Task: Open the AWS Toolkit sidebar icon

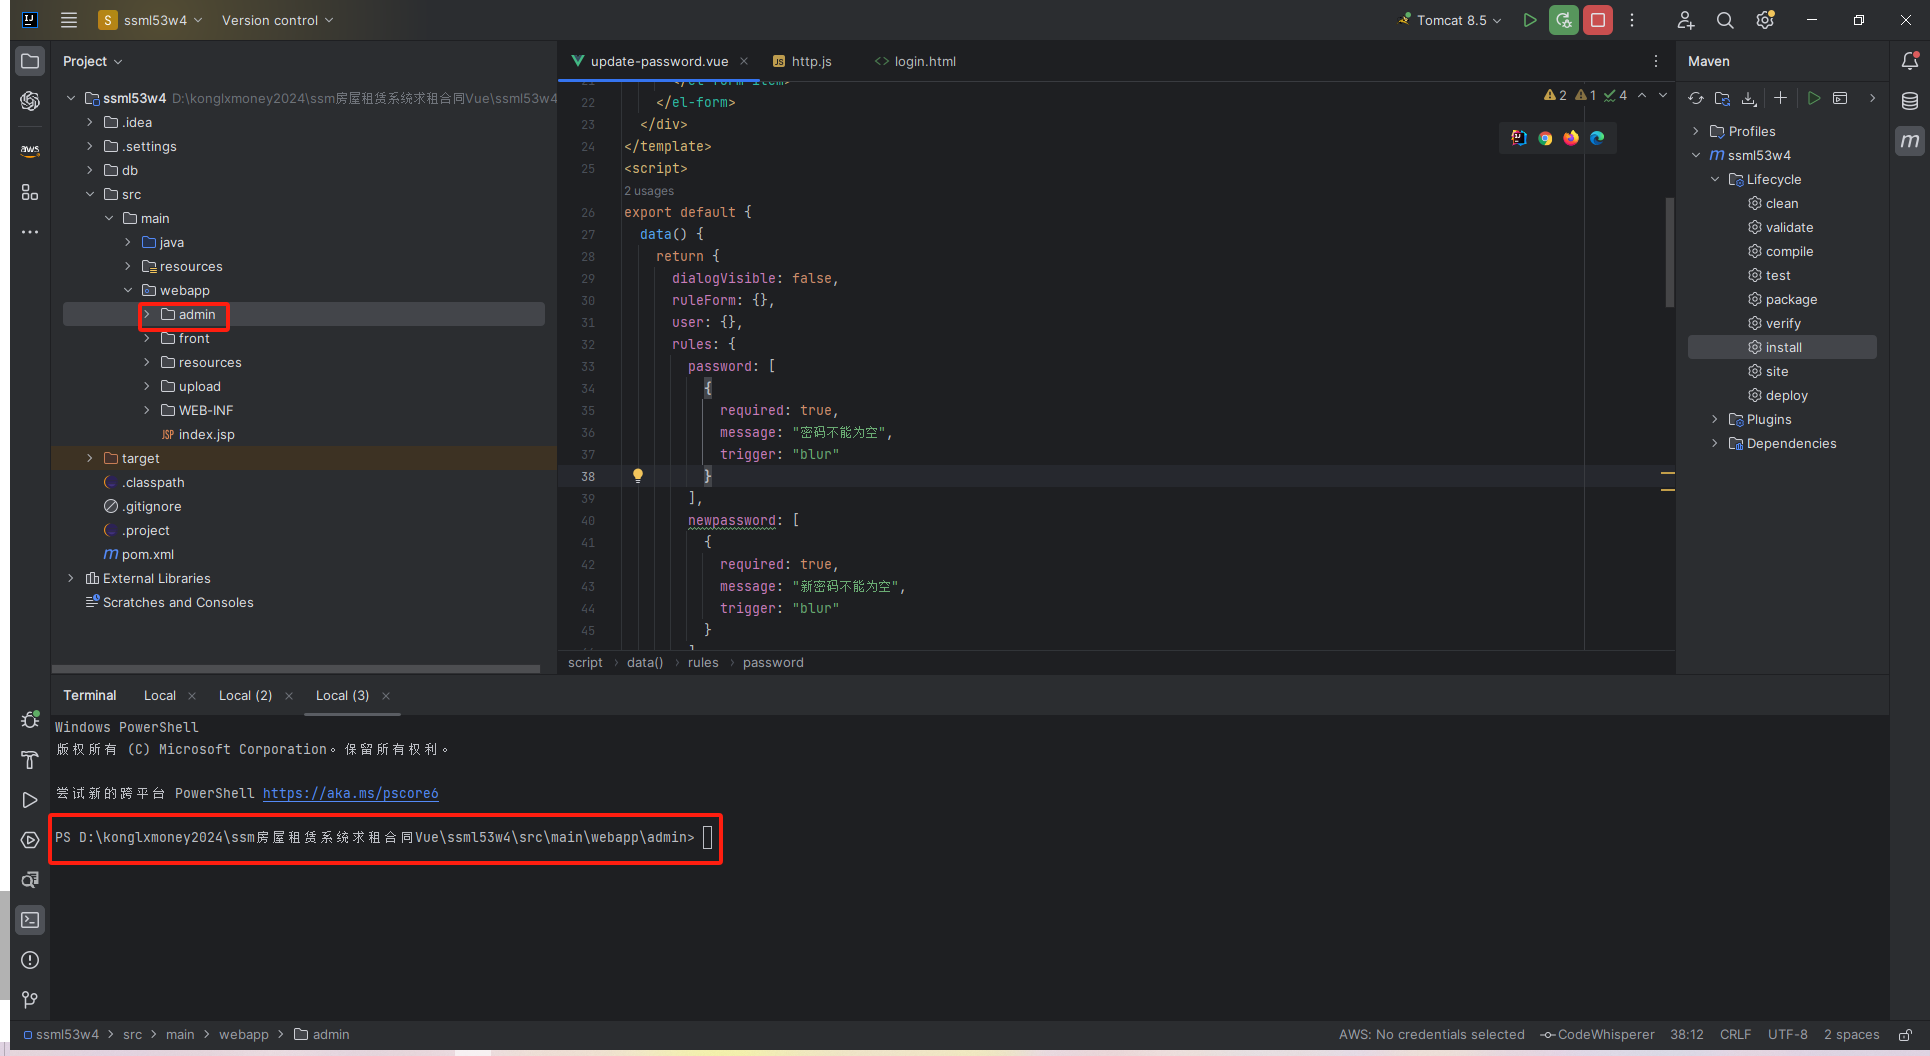Action: (30, 150)
